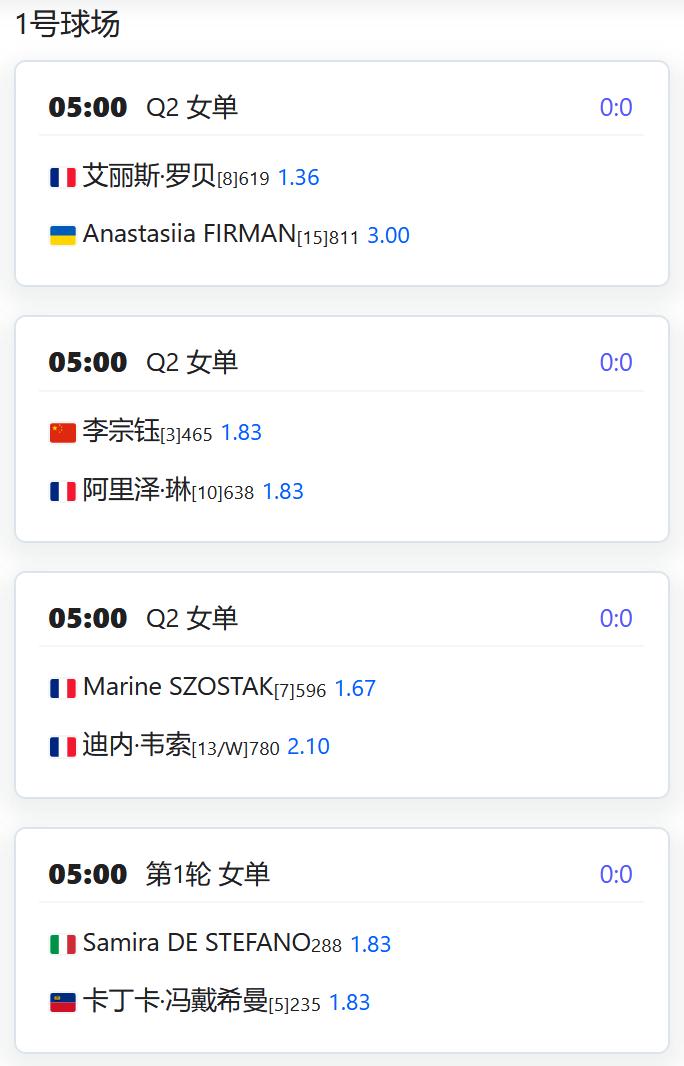Click the 0:0 score of the first match
Viewport: 684px width, 1066px height.
(615, 107)
